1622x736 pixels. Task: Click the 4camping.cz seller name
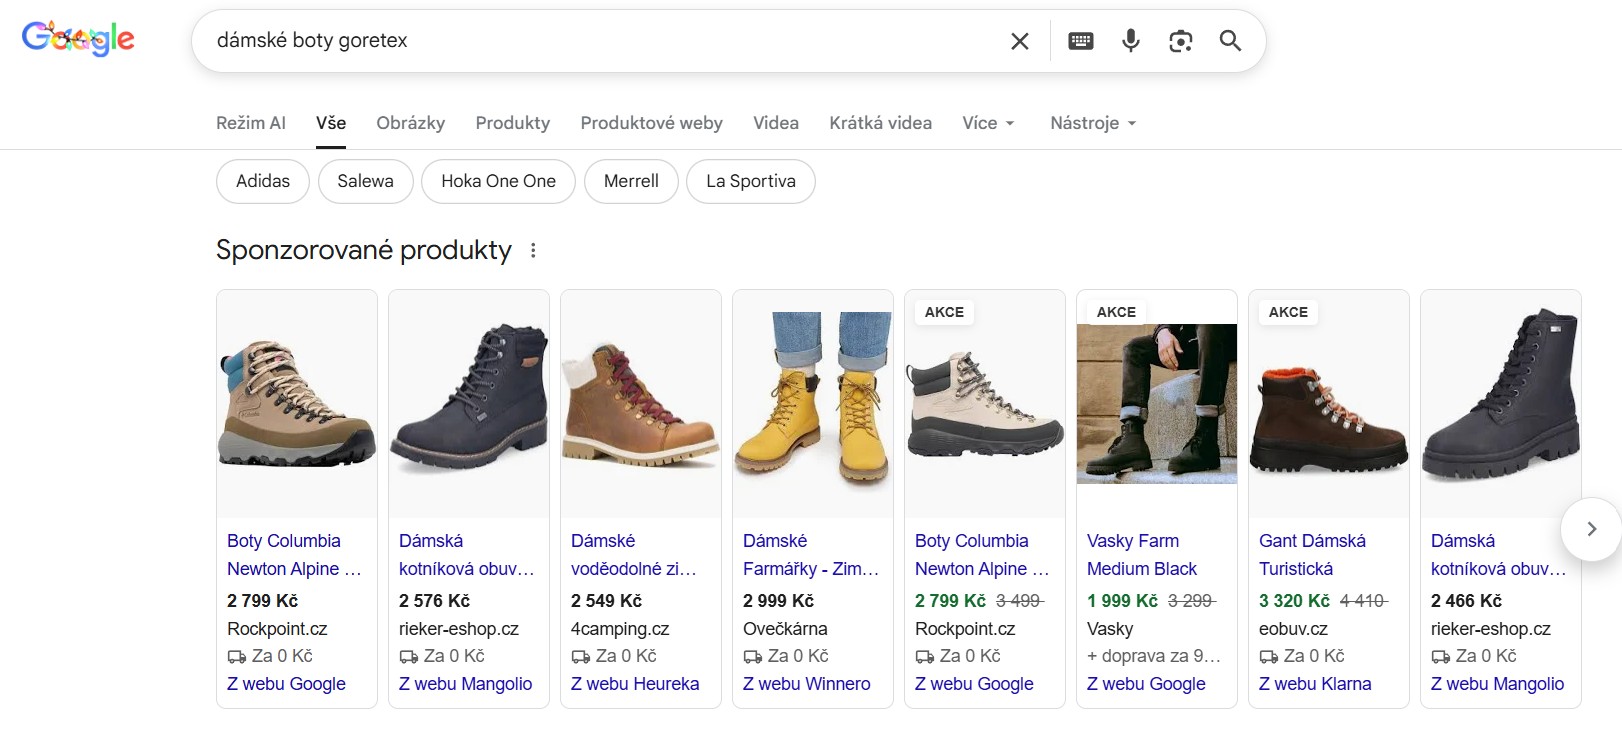tap(620, 629)
